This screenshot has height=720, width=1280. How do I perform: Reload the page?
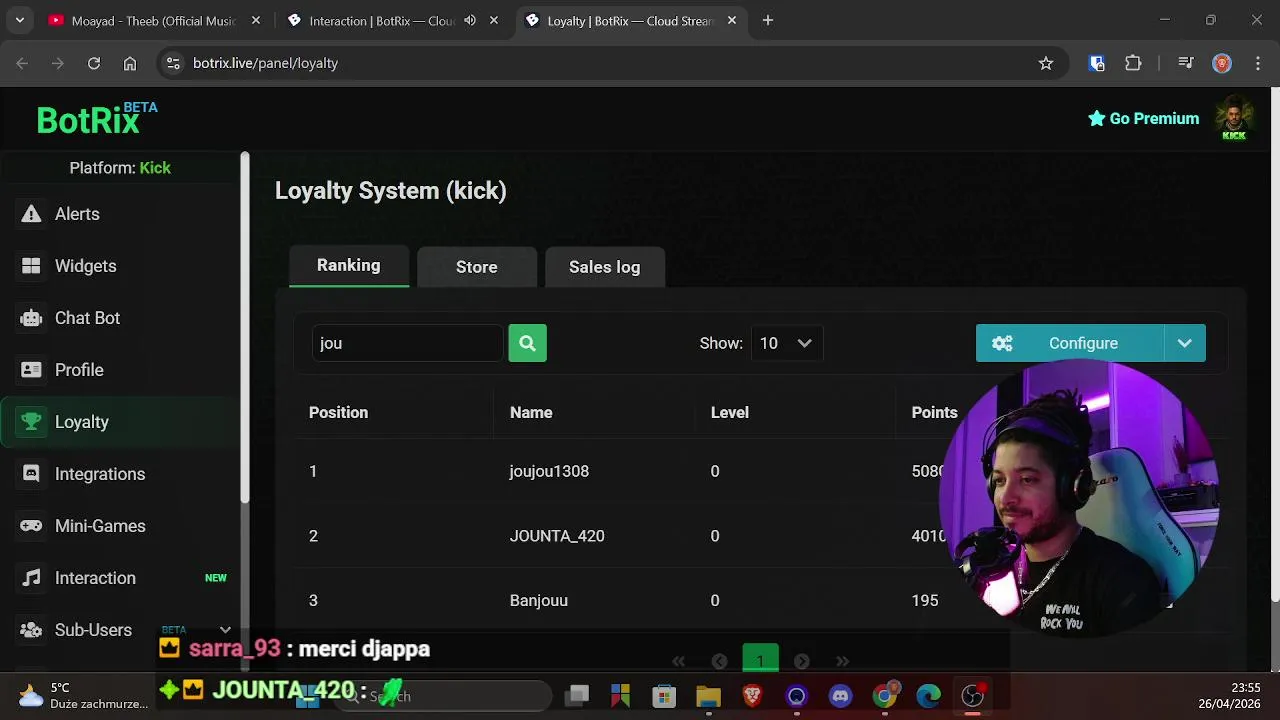coord(94,63)
